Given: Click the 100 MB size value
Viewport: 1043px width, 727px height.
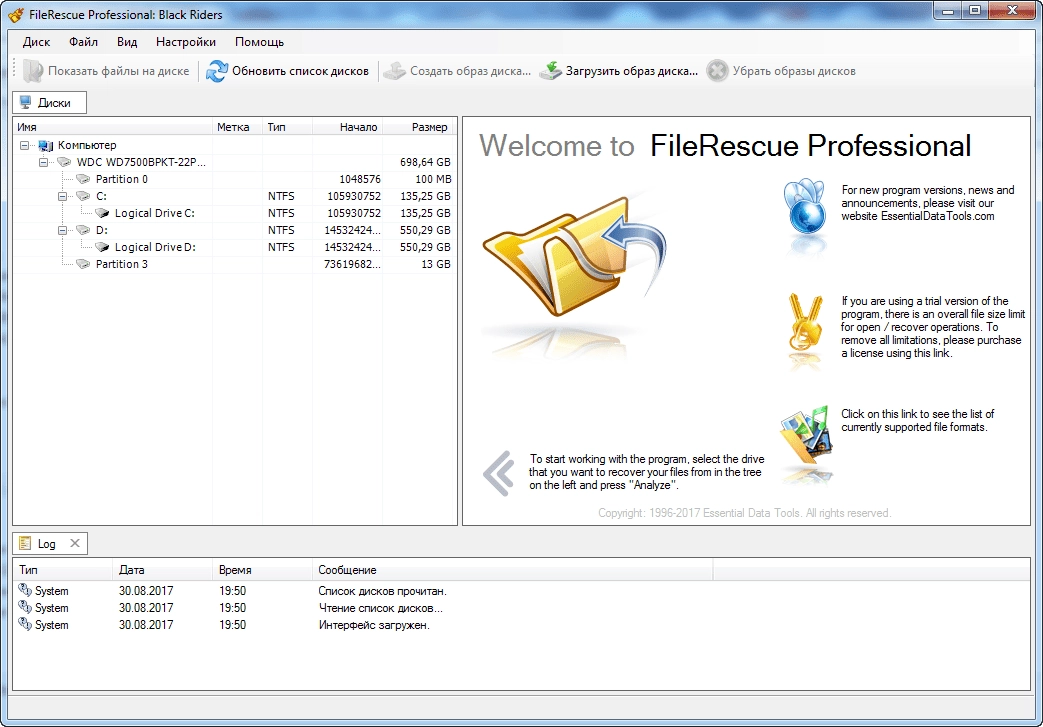Looking at the screenshot, I should click(x=433, y=179).
